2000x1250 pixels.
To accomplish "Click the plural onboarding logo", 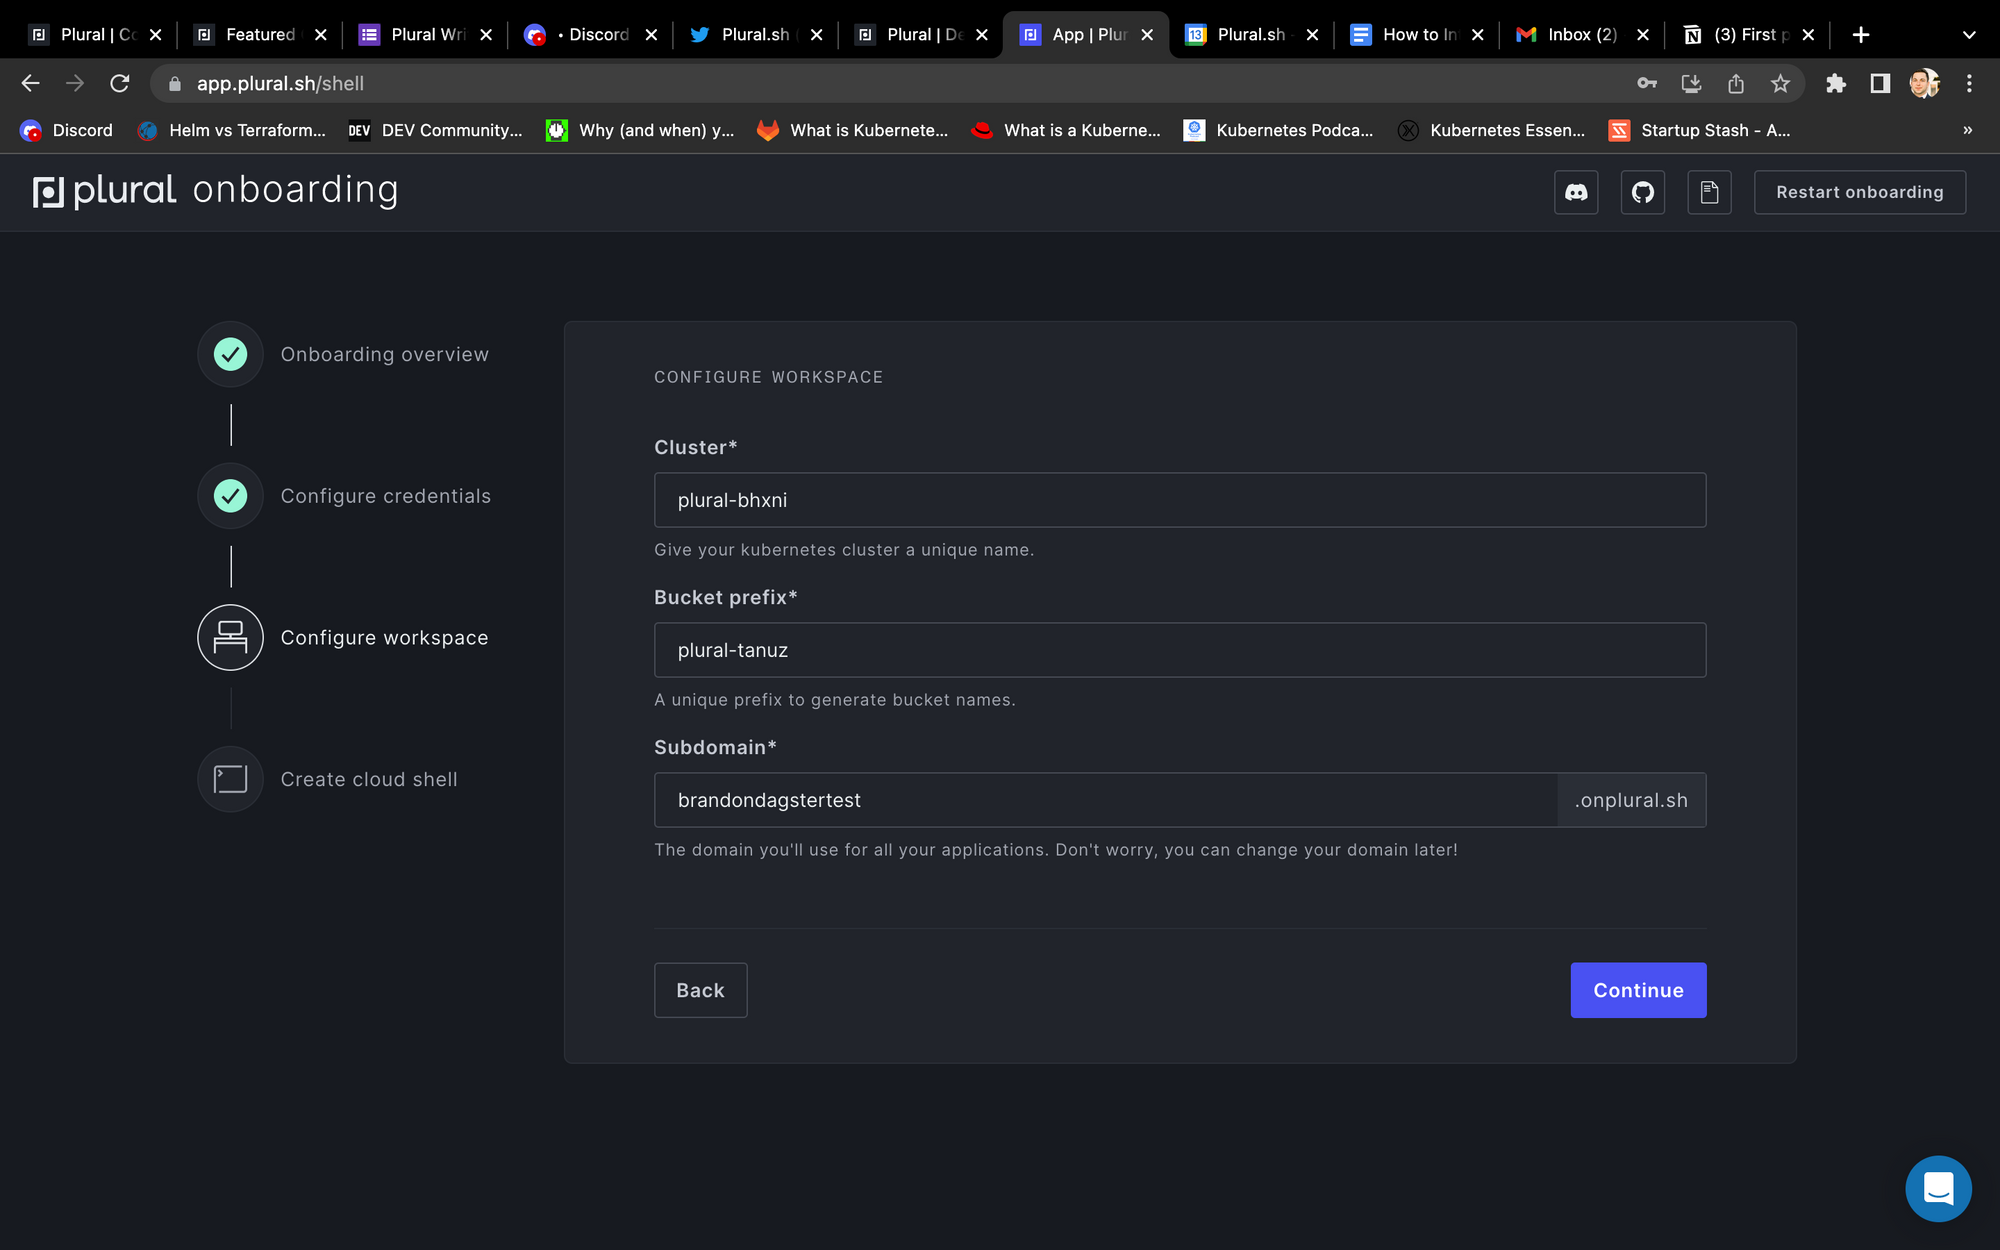I will click(x=216, y=190).
